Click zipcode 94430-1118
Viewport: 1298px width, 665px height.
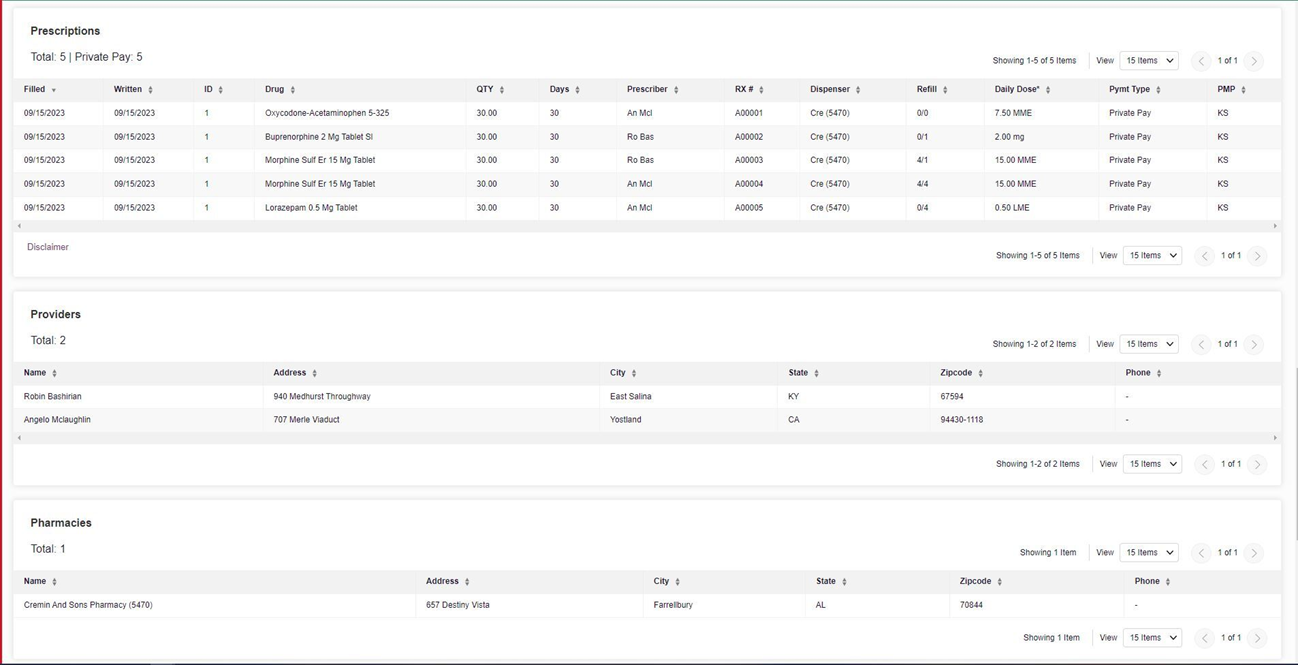click(962, 420)
